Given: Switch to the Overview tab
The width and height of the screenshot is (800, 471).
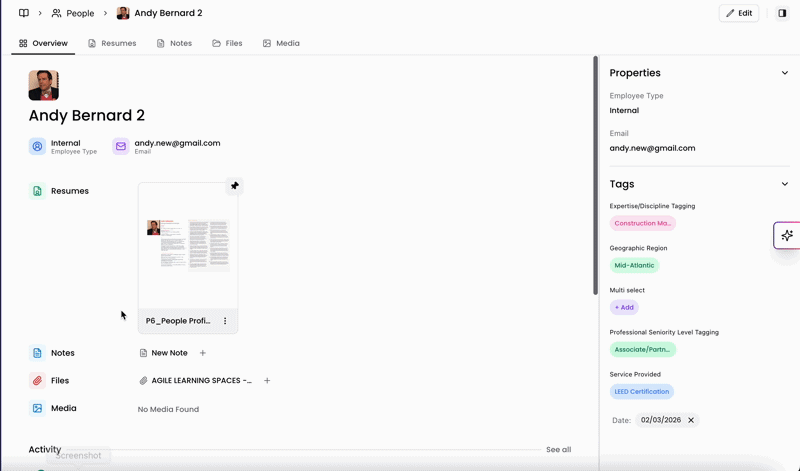Looking at the screenshot, I should (43, 43).
